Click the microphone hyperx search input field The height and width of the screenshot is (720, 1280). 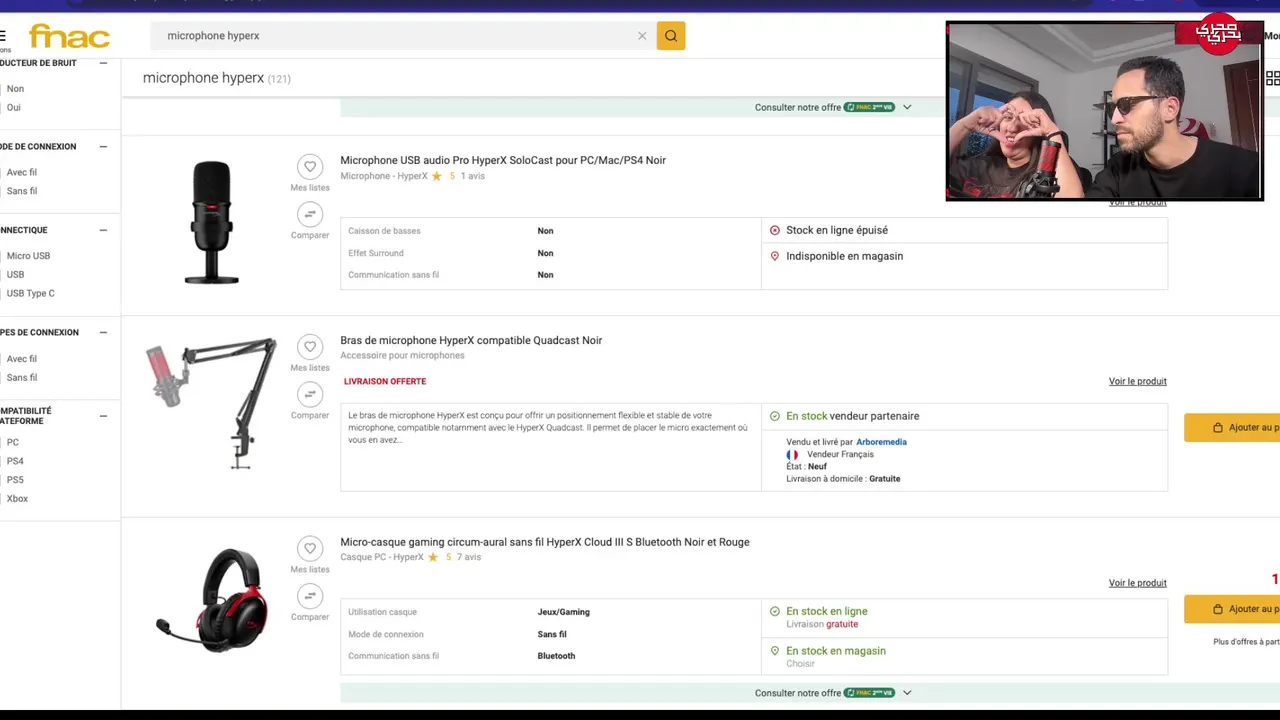pos(400,36)
